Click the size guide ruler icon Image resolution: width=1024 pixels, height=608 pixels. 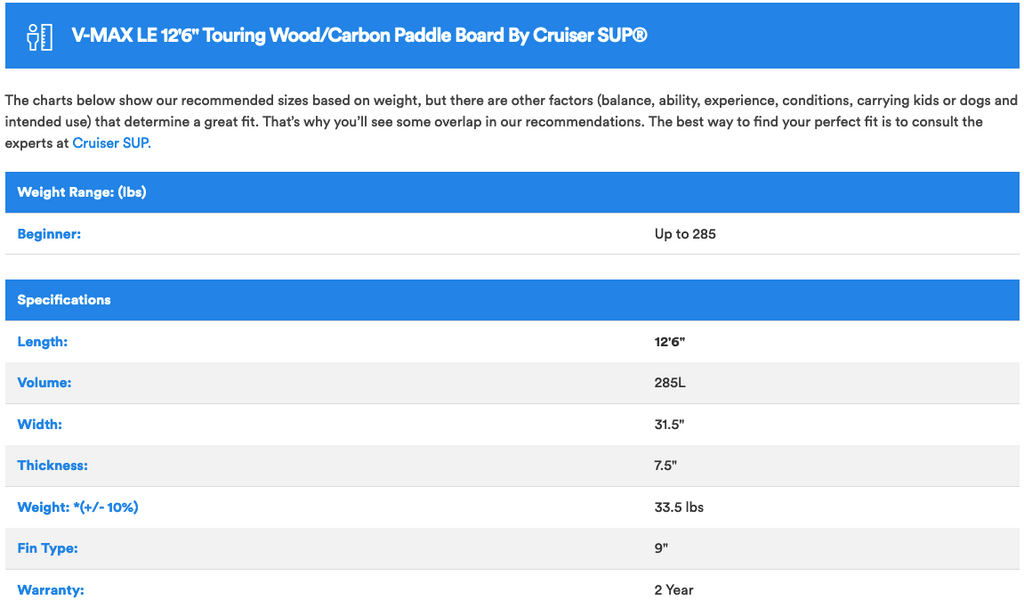(41, 36)
